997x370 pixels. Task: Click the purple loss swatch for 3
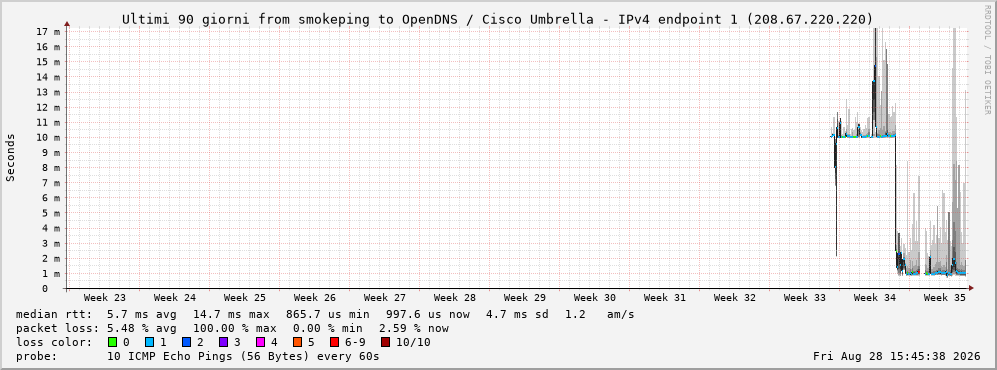coord(224,343)
